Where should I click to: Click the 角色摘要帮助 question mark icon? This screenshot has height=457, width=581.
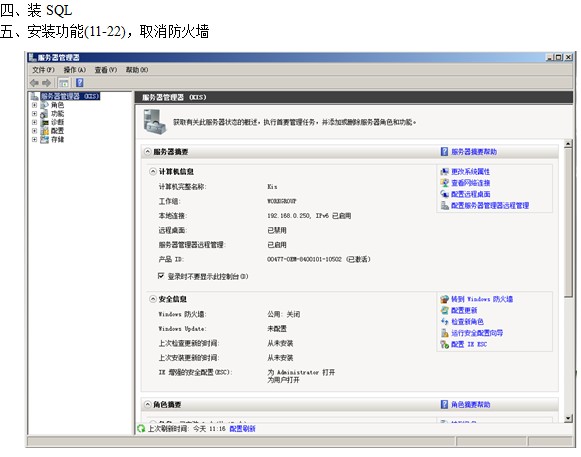point(444,404)
